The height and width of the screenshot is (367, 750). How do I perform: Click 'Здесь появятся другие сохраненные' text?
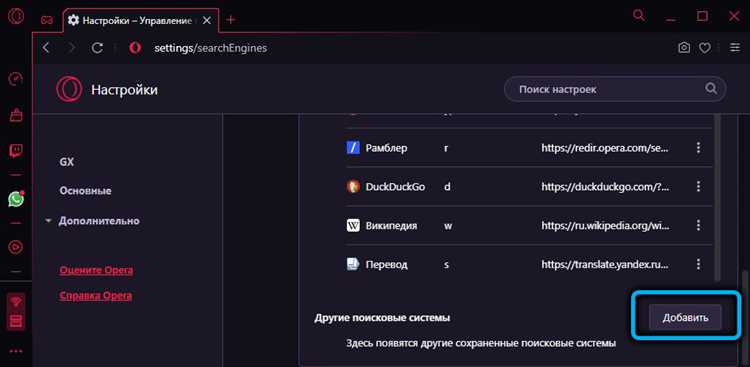[x=481, y=343]
